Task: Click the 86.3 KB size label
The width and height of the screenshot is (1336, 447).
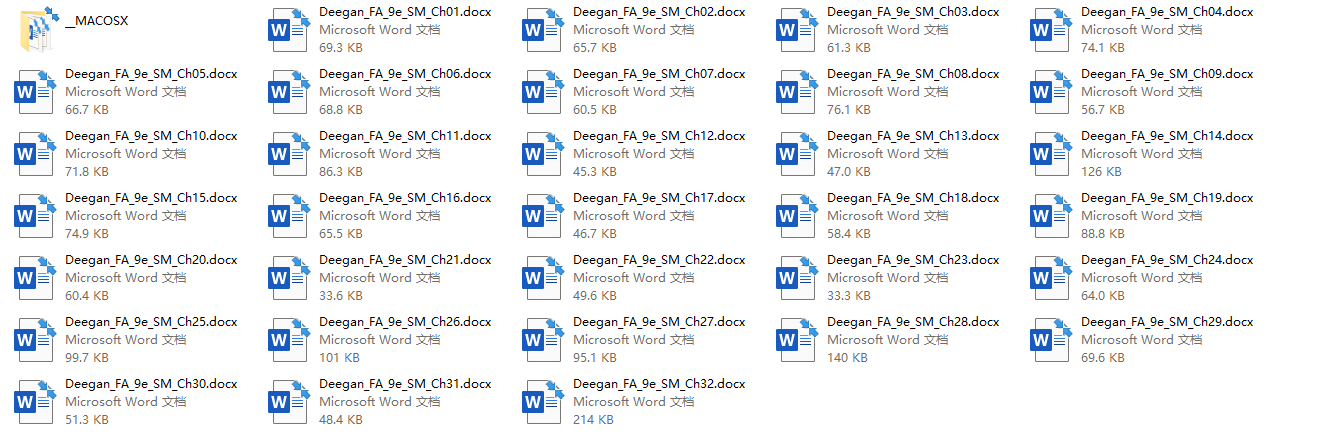Action: [x=341, y=172]
